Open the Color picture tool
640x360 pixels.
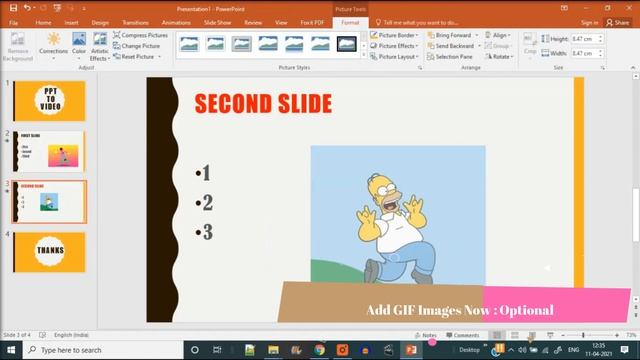tap(79, 47)
